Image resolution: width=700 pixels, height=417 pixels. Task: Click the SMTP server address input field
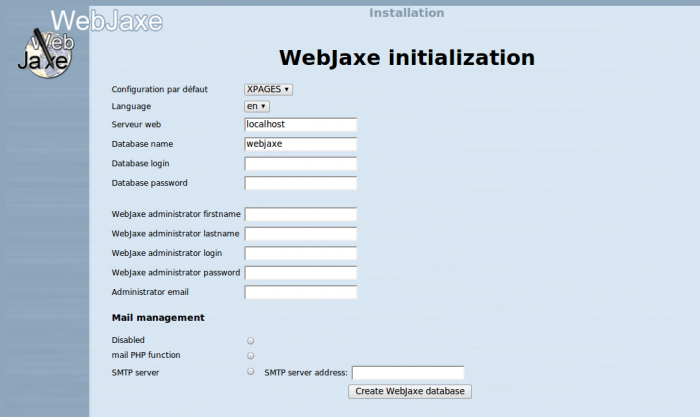[407, 373]
